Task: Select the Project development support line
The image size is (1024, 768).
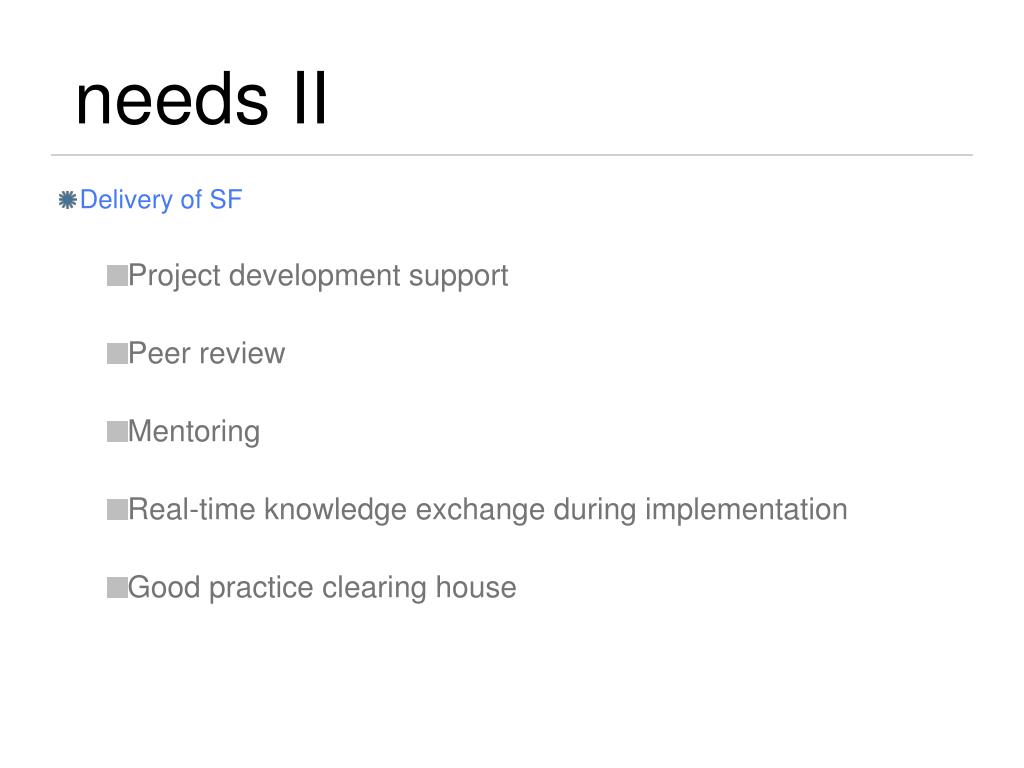Action: pos(318,276)
